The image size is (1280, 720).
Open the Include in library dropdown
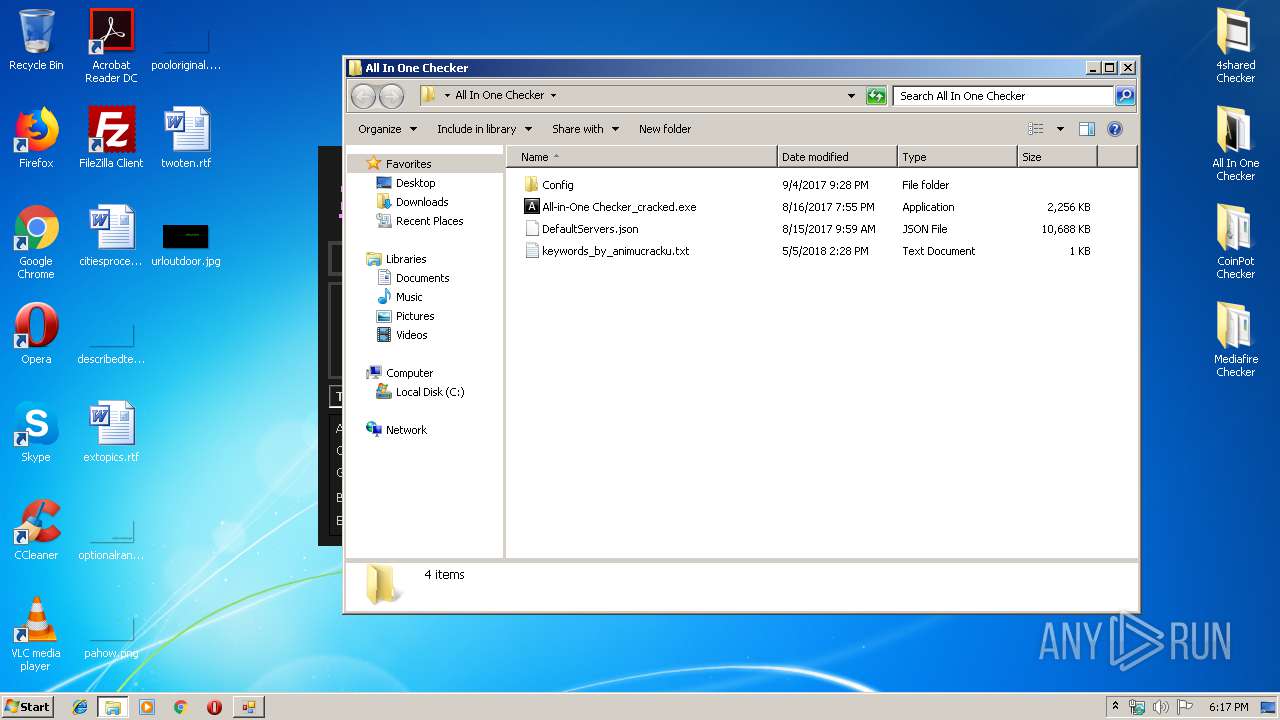point(484,129)
